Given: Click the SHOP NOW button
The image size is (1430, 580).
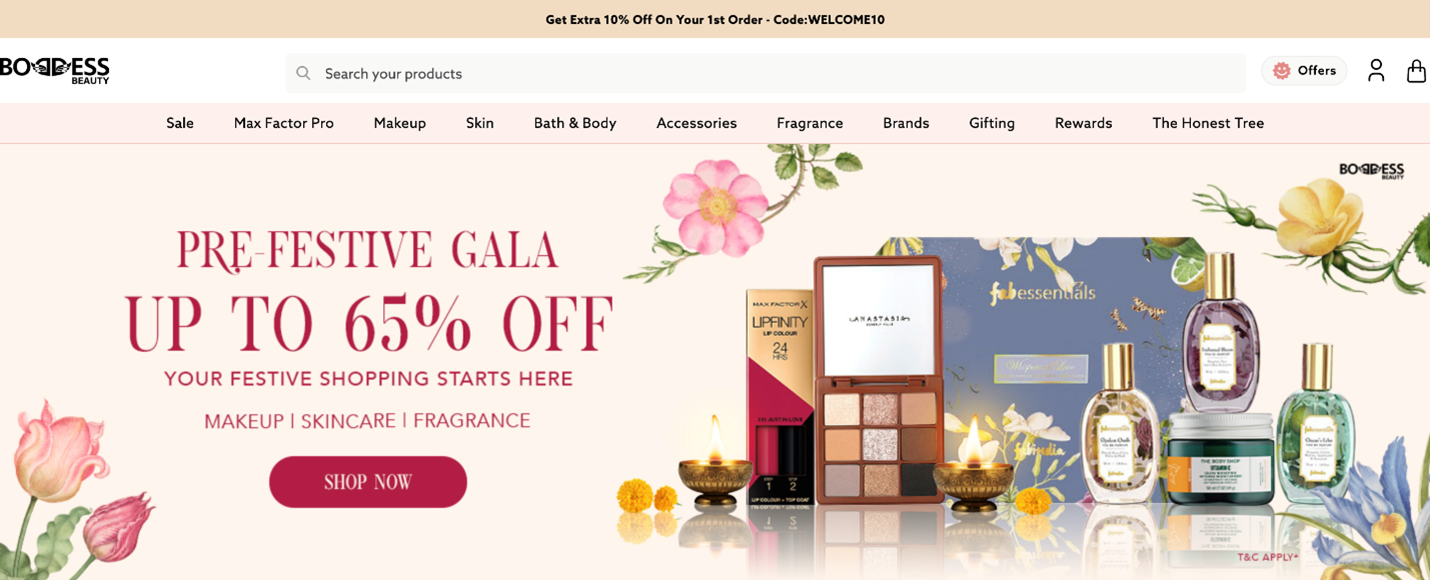Looking at the screenshot, I should 368,482.
